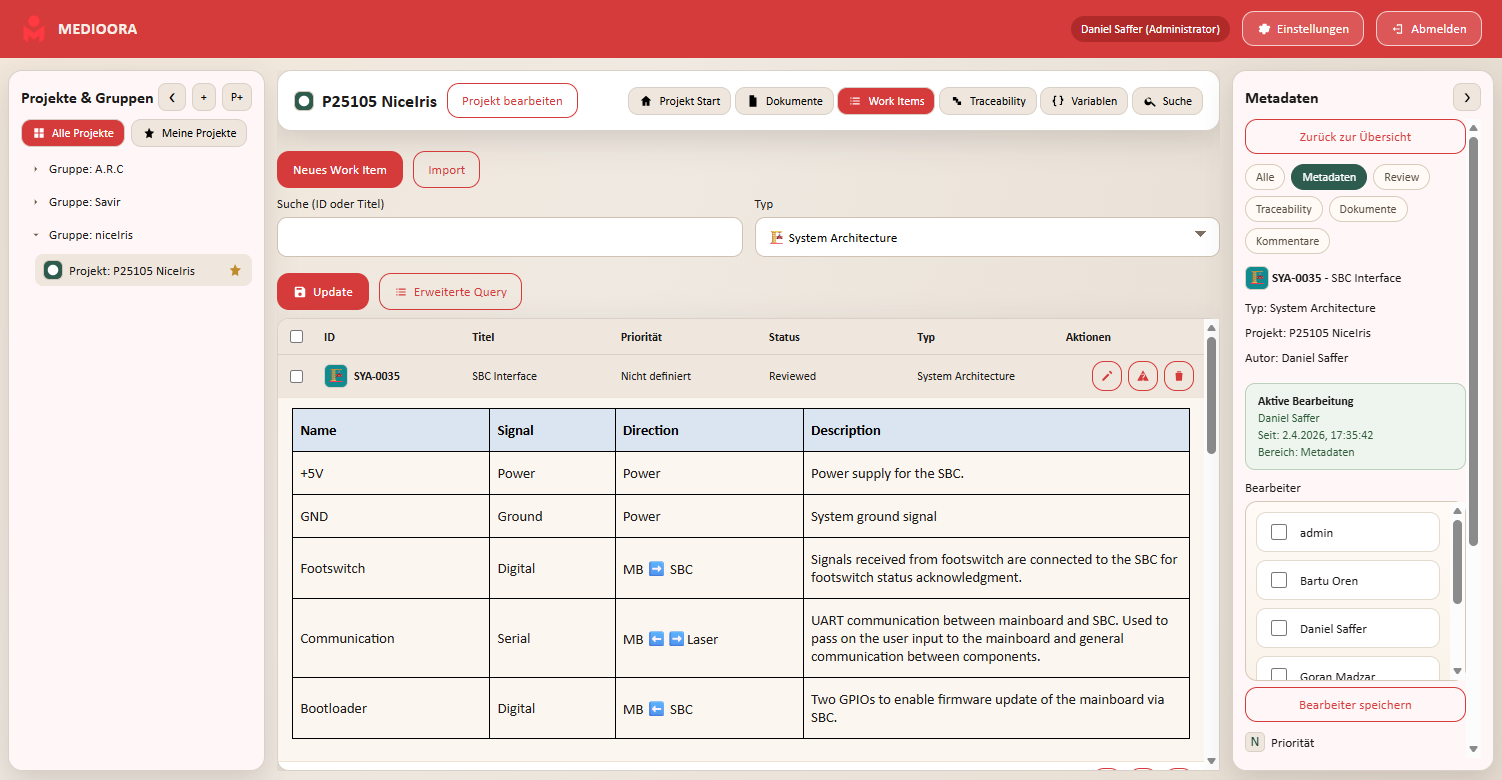This screenshot has width=1502, height=780.
Task: Click the P+ add project icon
Action: pos(236,97)
